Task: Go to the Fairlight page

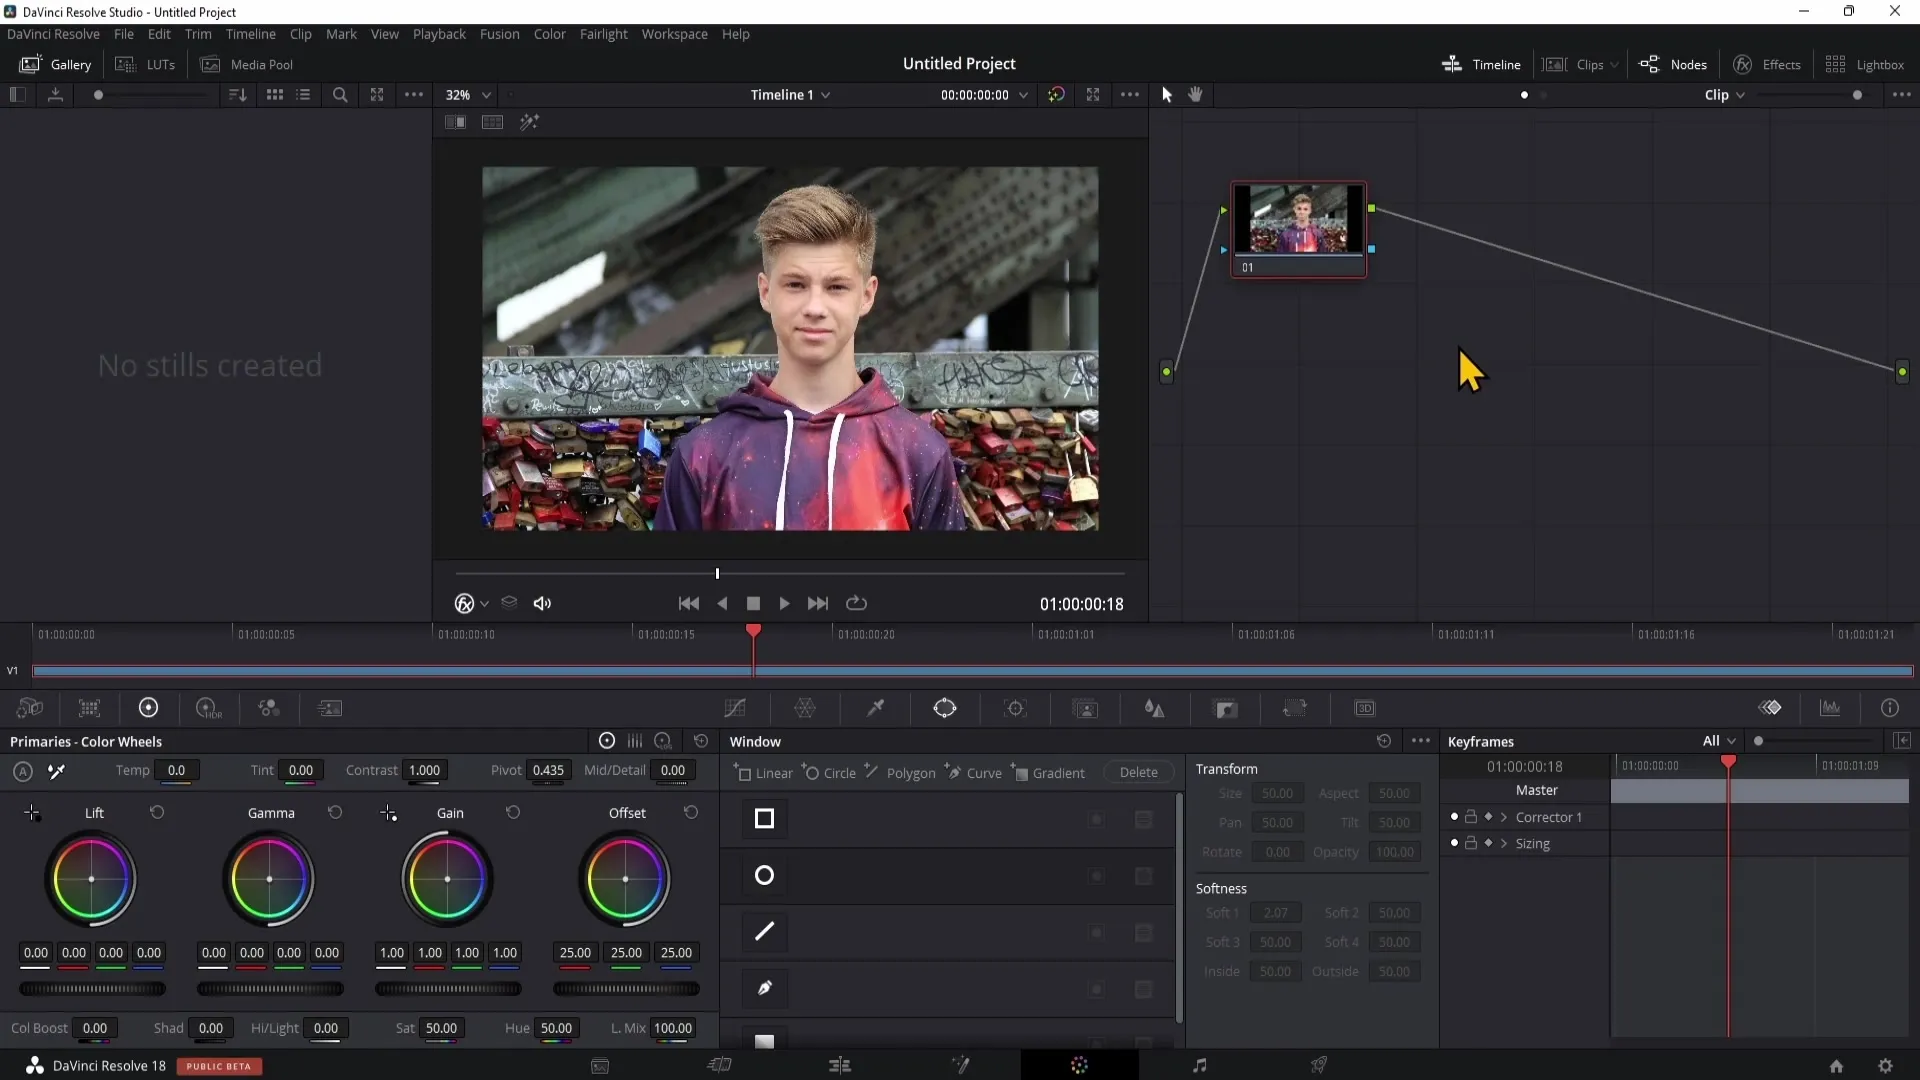Action: click(x=1200, y=1065)
